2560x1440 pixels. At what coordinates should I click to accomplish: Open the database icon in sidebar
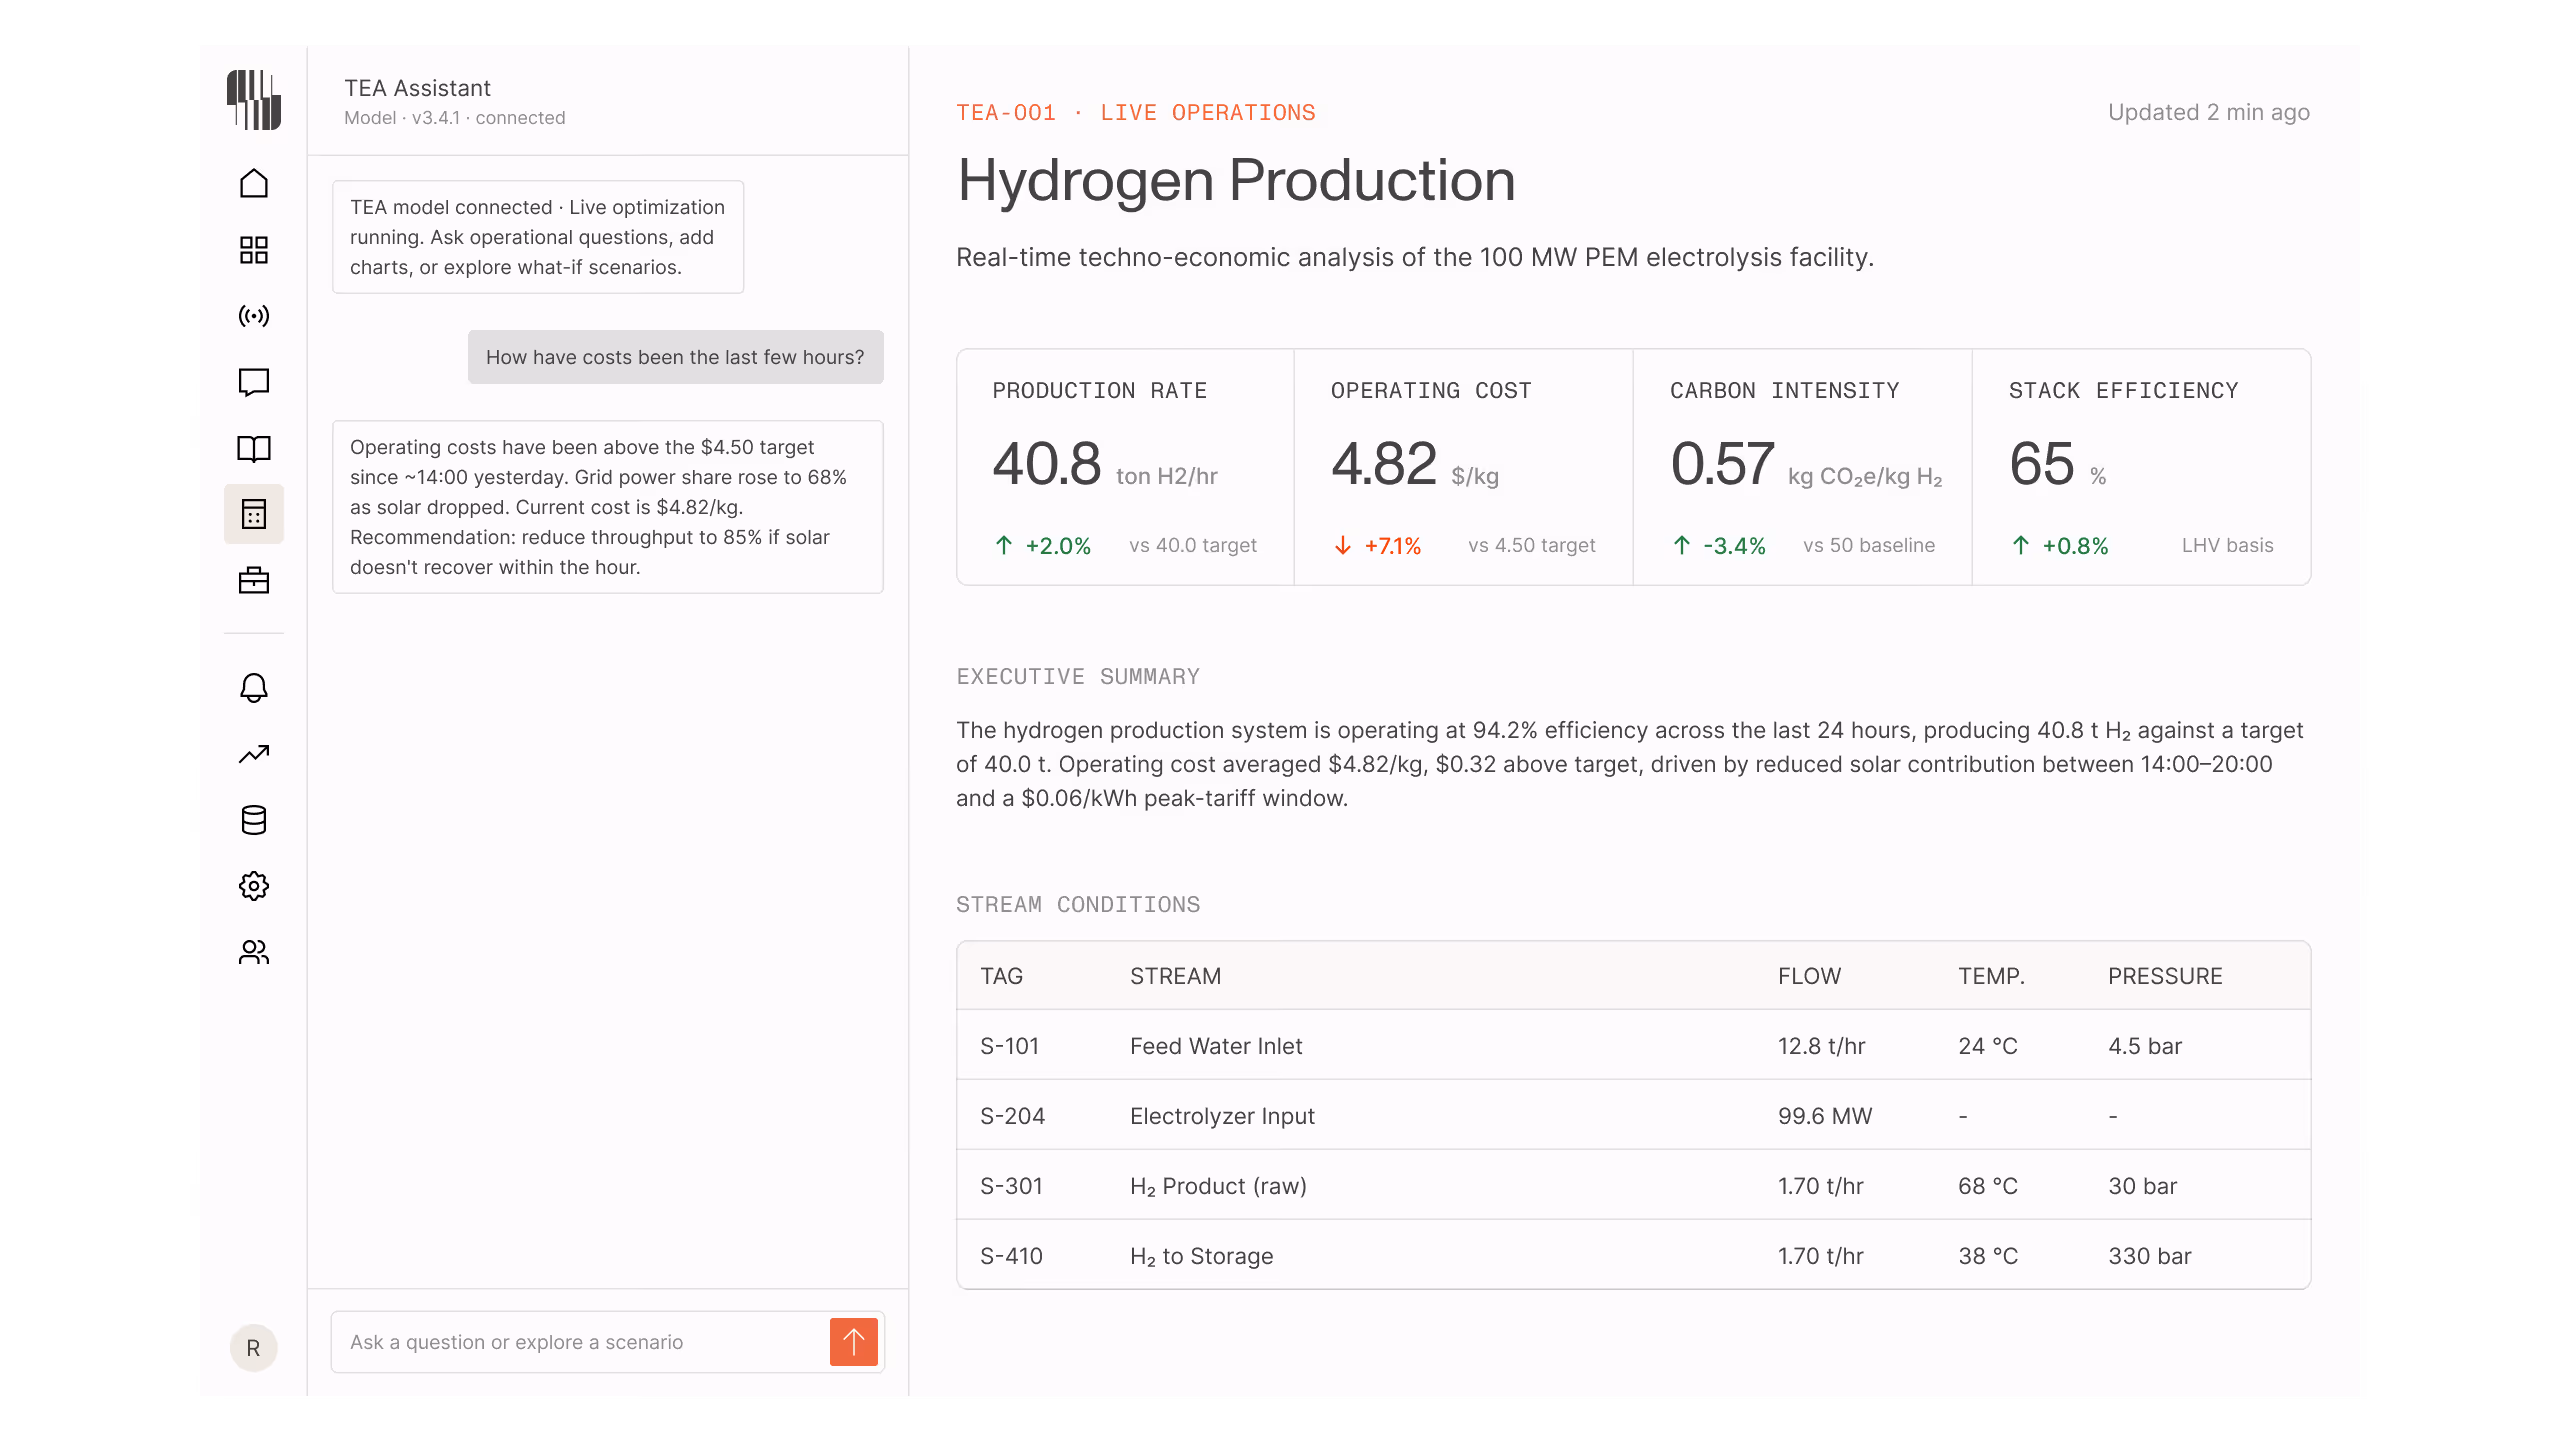tap(254, 820)
